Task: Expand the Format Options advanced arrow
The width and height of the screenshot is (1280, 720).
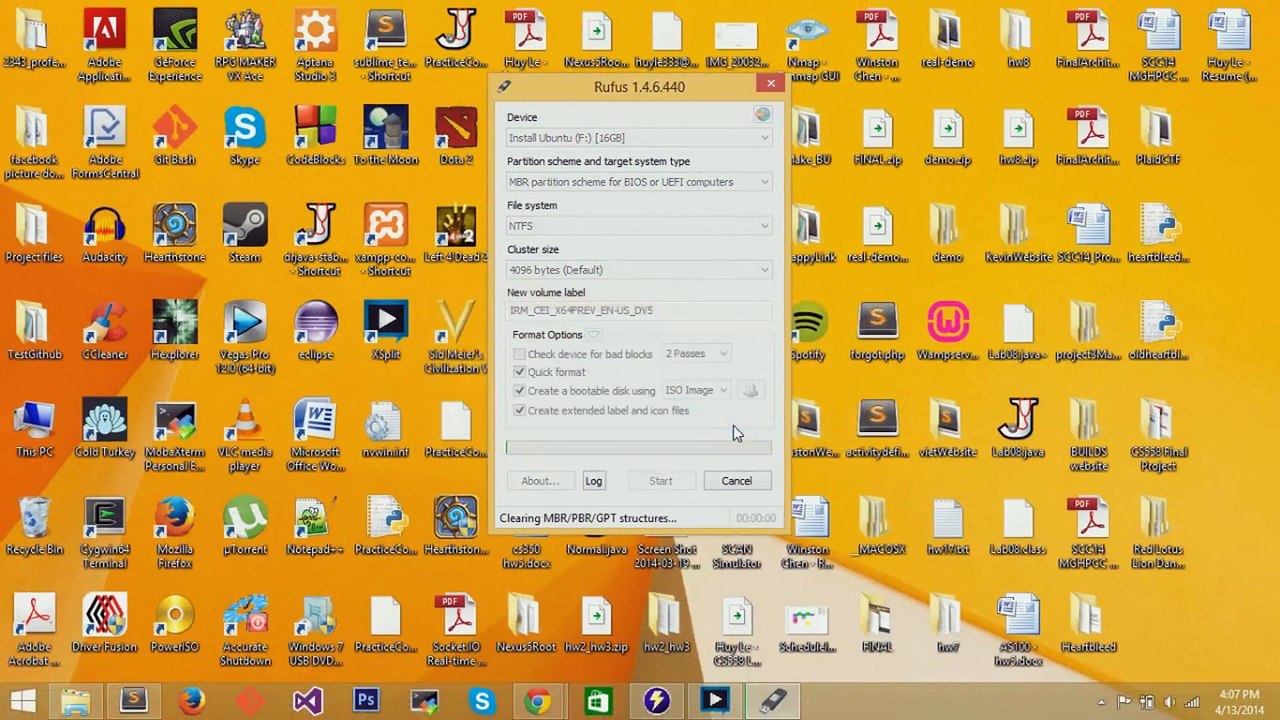Action: (x=594, y=335)
